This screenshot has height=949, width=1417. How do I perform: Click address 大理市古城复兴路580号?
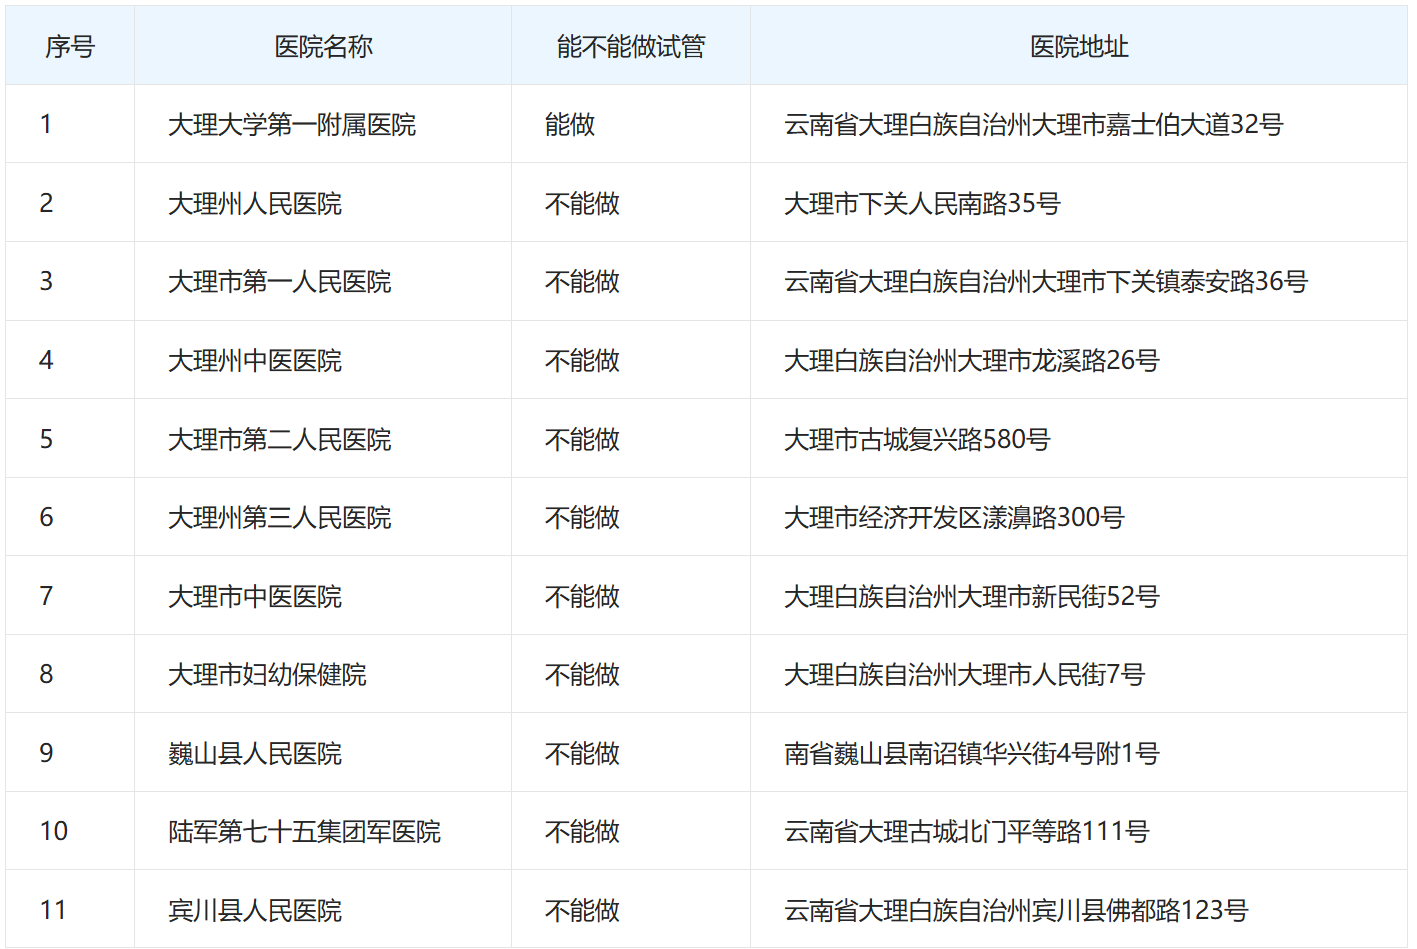coord(917,439)
